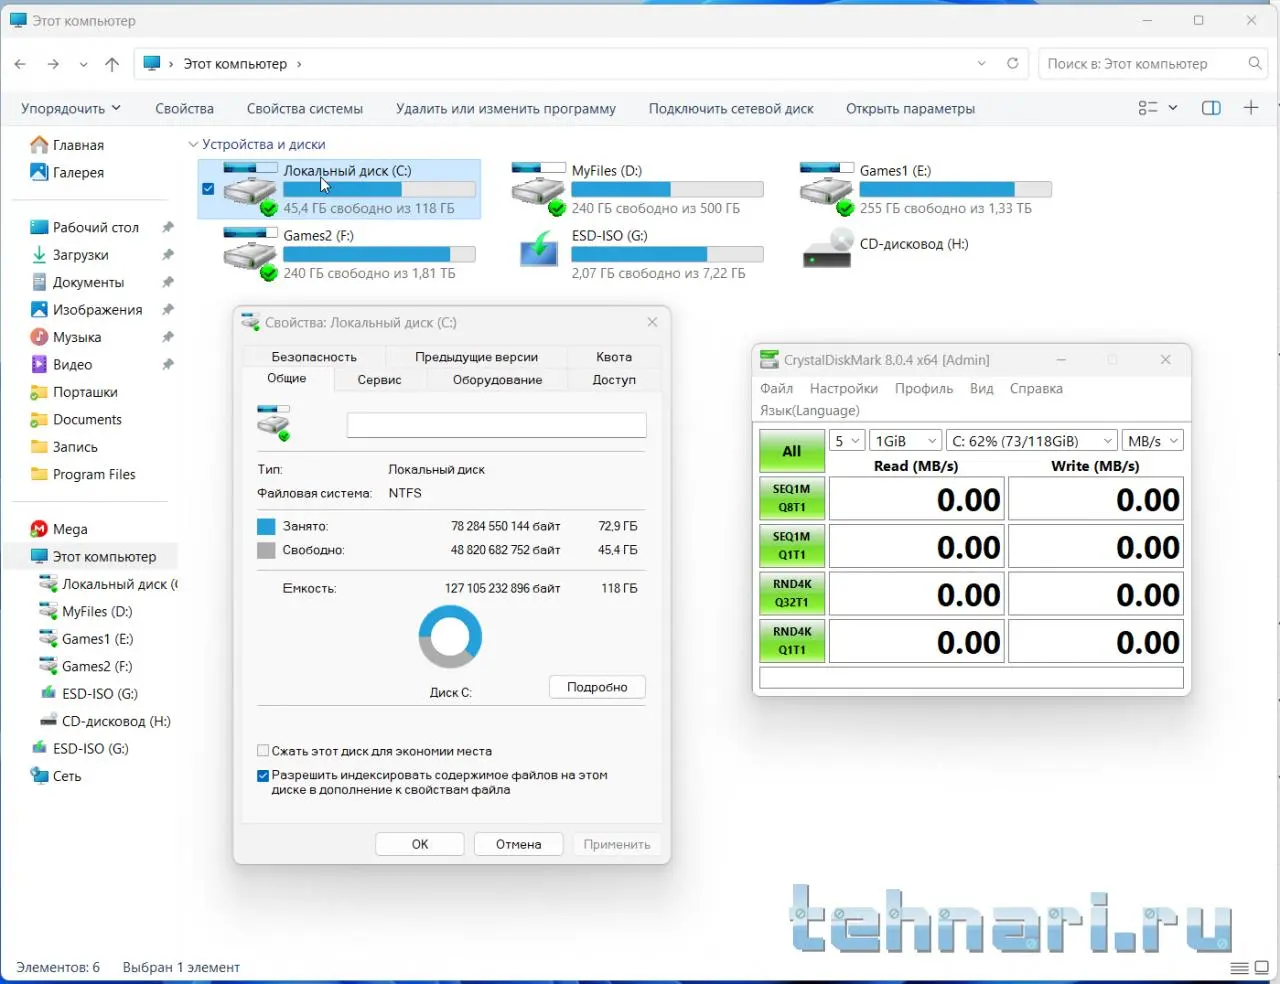Open the MB/s units dropdown
The image size is (1280, 984).
[1152, 441]
